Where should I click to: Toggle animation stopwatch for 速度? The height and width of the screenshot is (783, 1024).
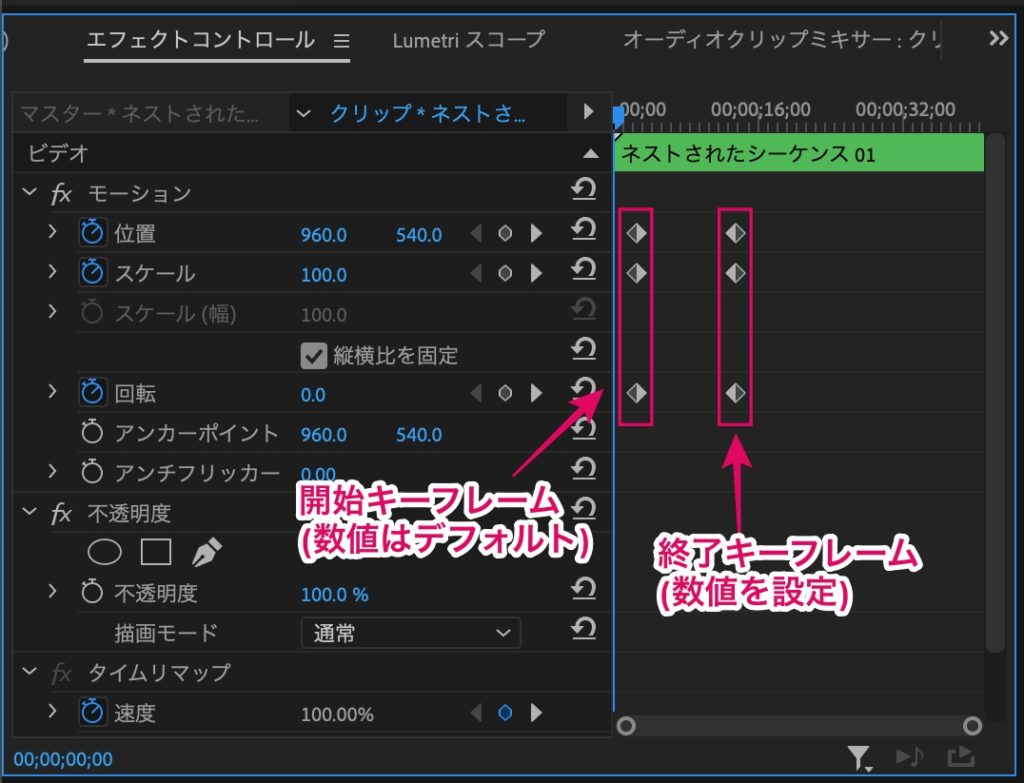click(x=92, y=712)
